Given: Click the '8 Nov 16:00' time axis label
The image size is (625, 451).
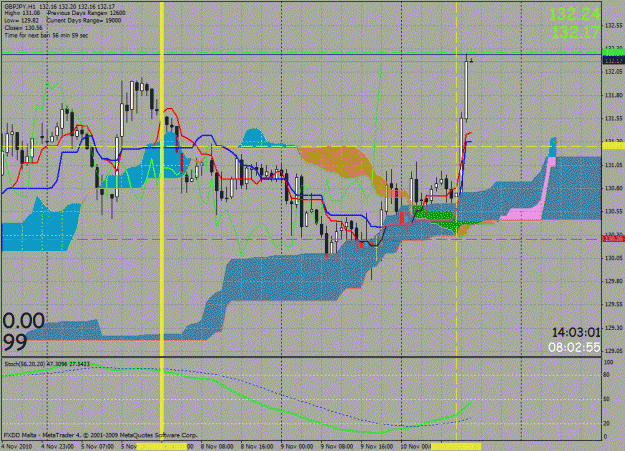Looking at the screenshot, I should [257, 446].
